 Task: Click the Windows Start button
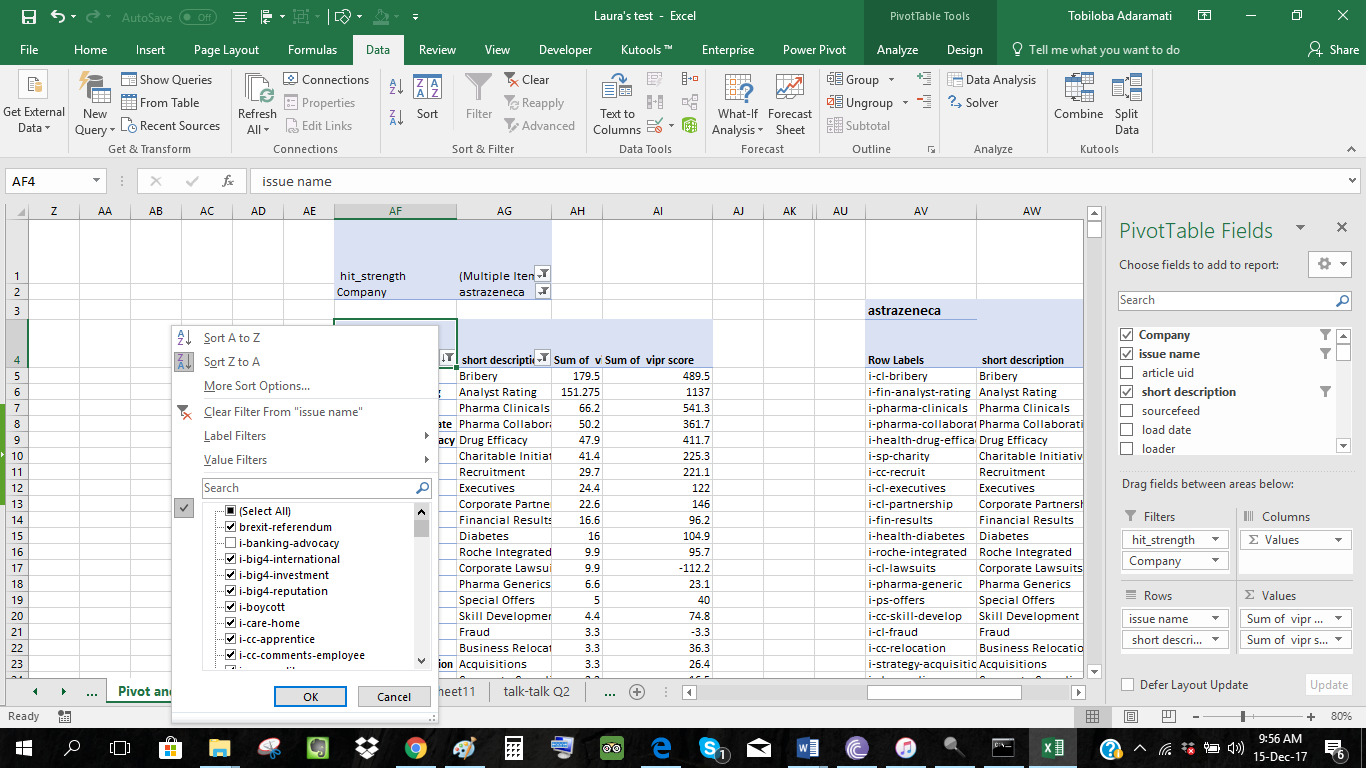click(x=24, y=747)
